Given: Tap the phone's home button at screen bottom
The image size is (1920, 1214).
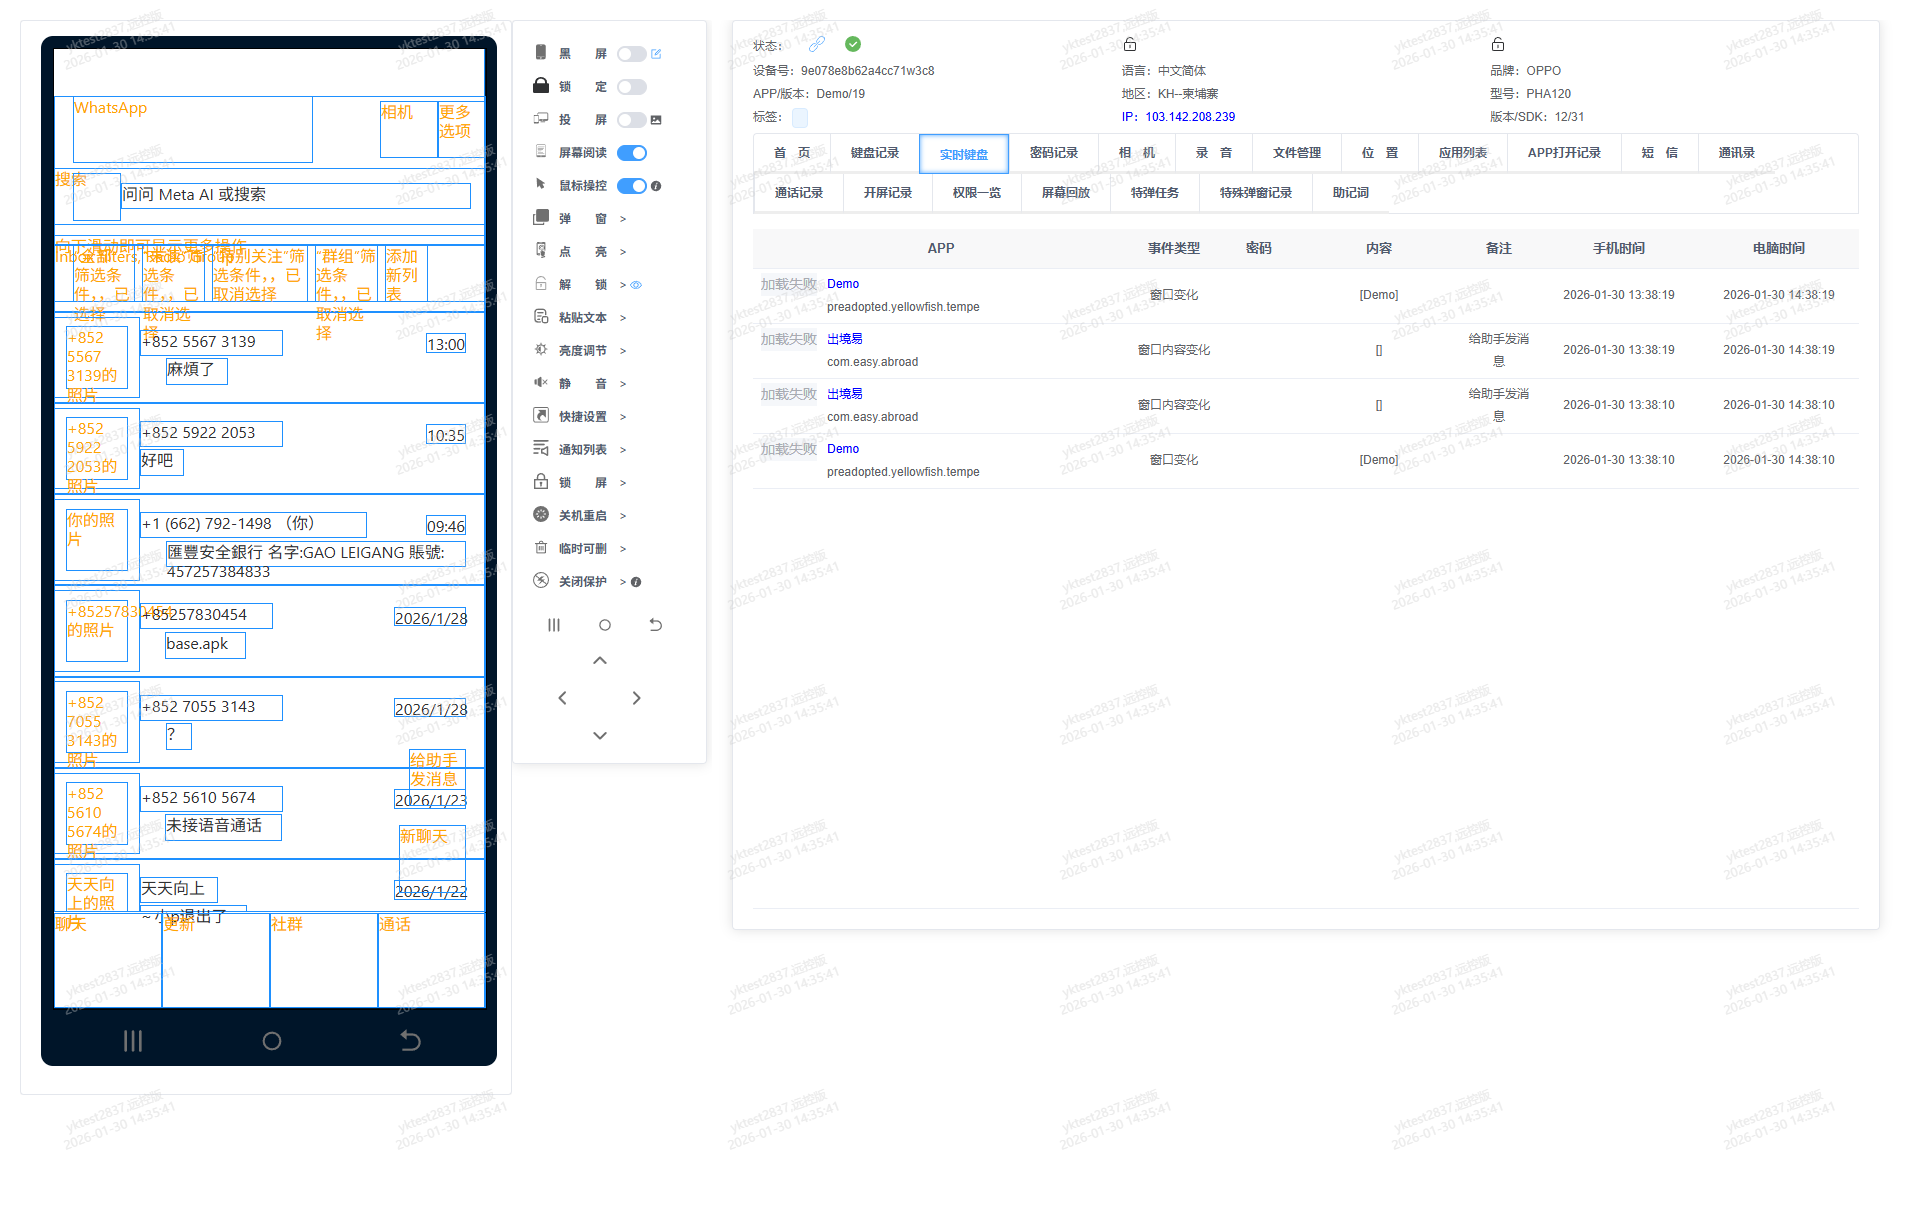Looking at the screenshot, I should [272, 1041].
